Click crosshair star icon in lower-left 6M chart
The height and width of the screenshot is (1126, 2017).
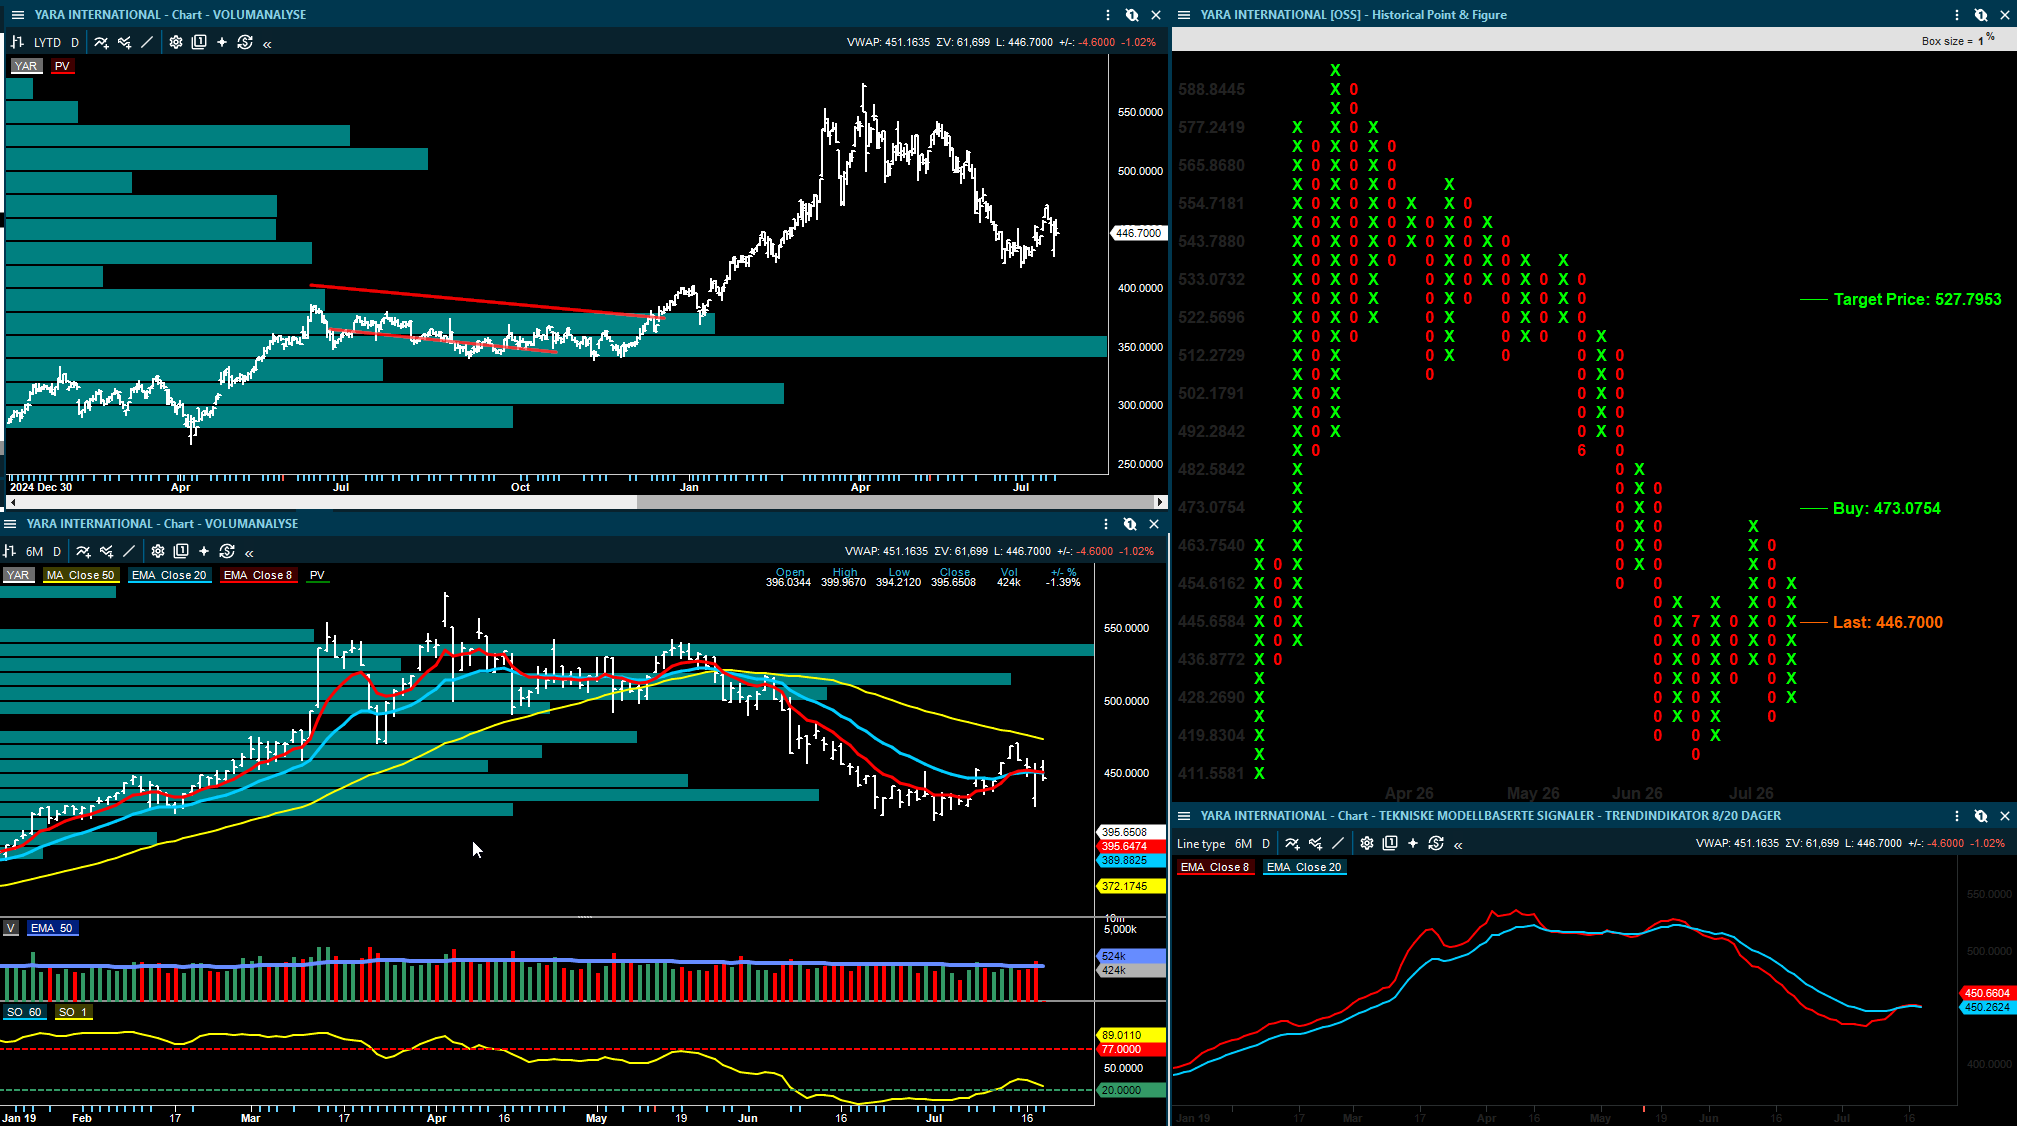(x=204, y=551)
